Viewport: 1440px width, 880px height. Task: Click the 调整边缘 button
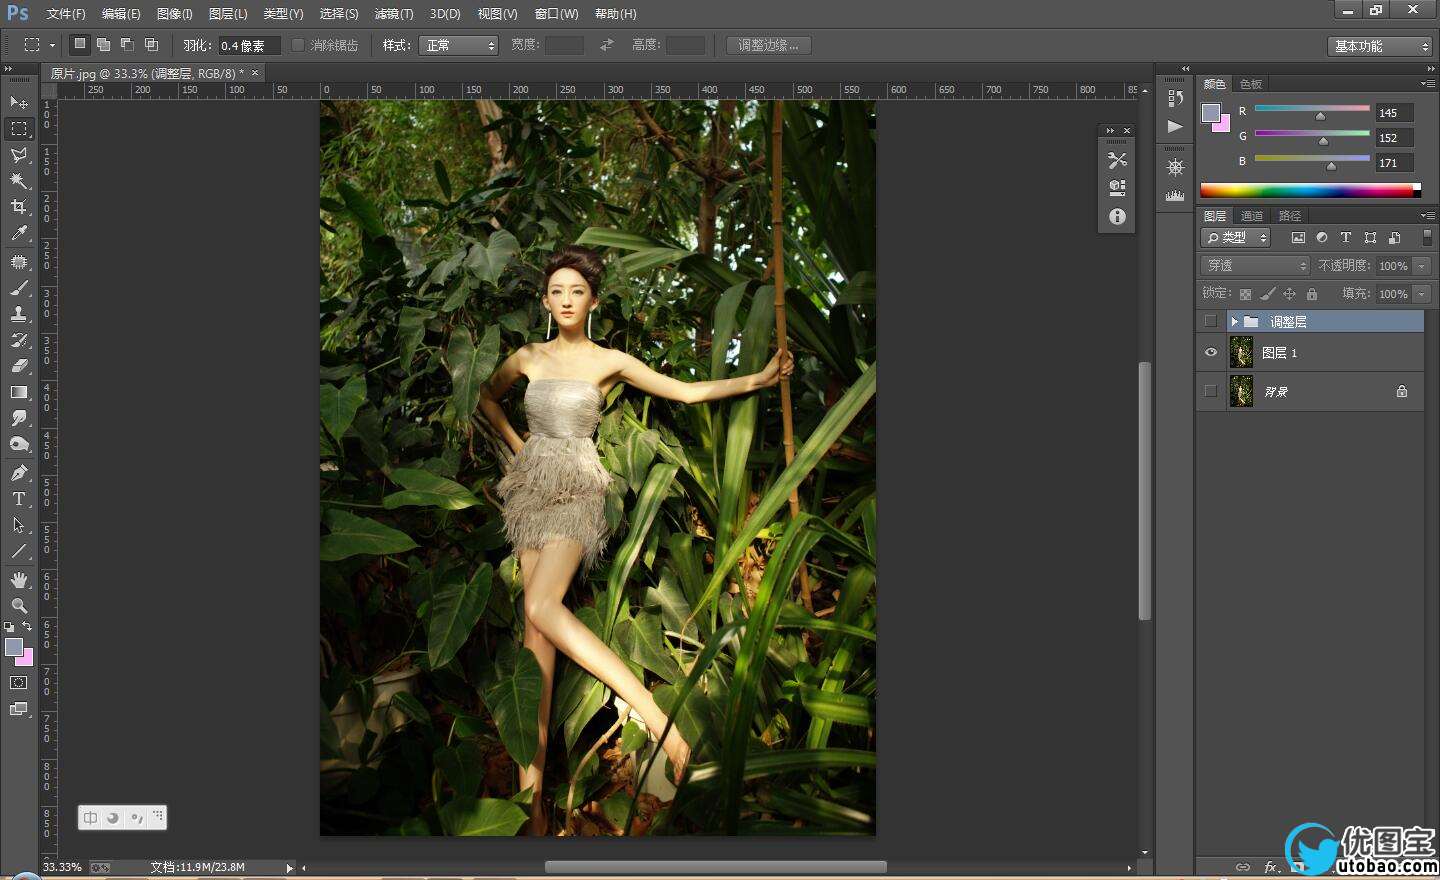pyautogui.click(x=768, y=46)
